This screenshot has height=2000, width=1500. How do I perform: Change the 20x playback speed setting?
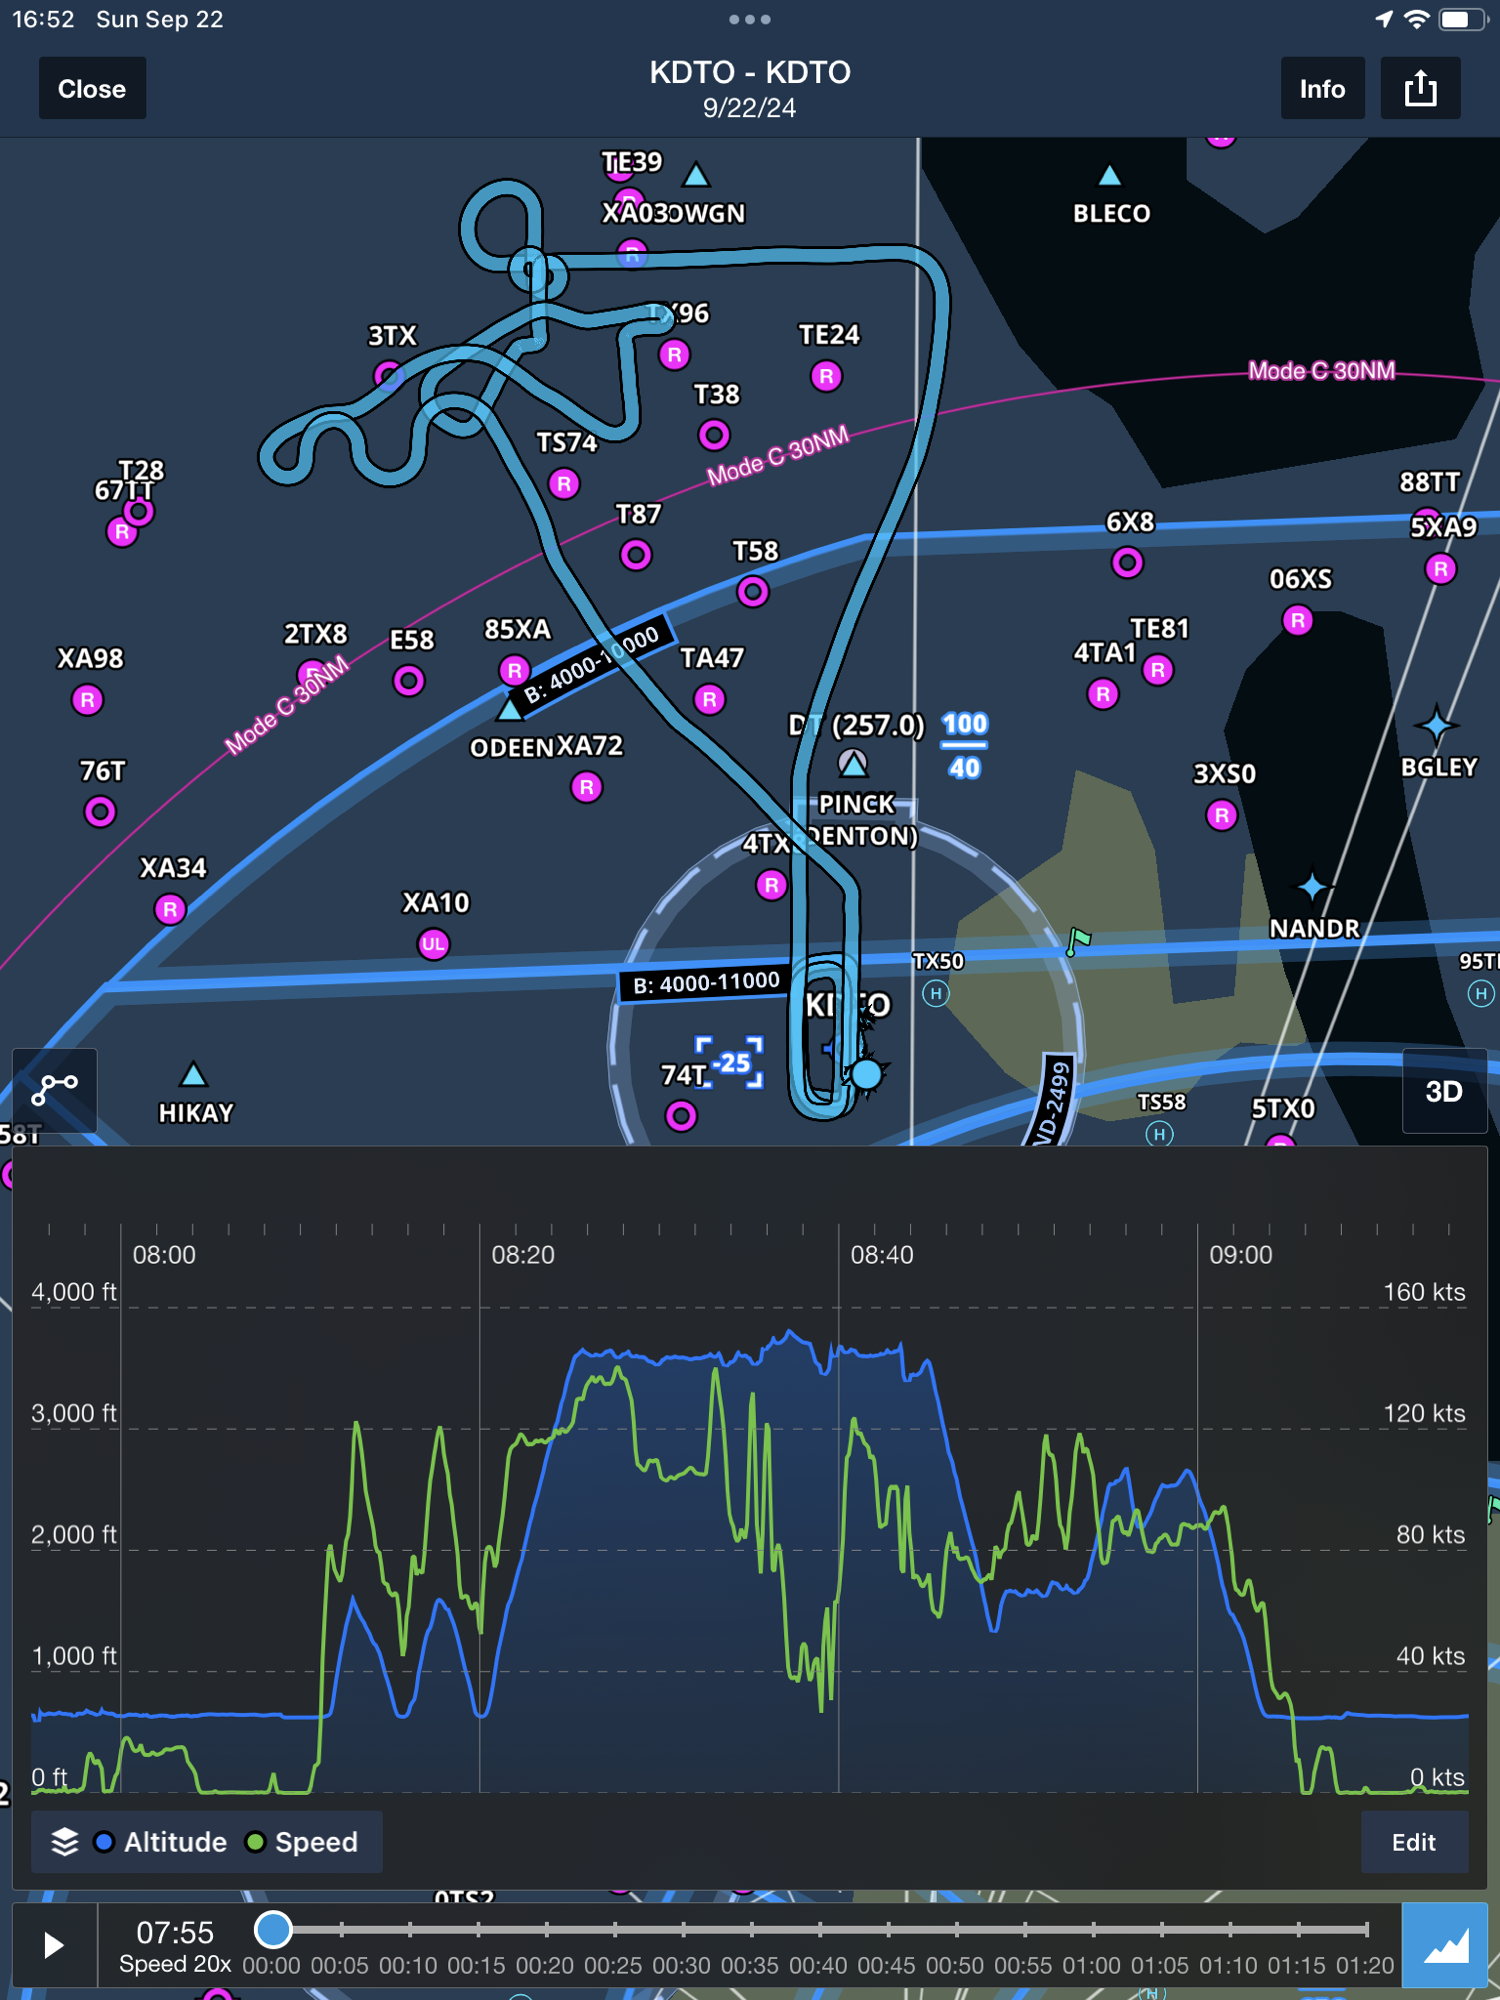click(x=175, y=1964)
